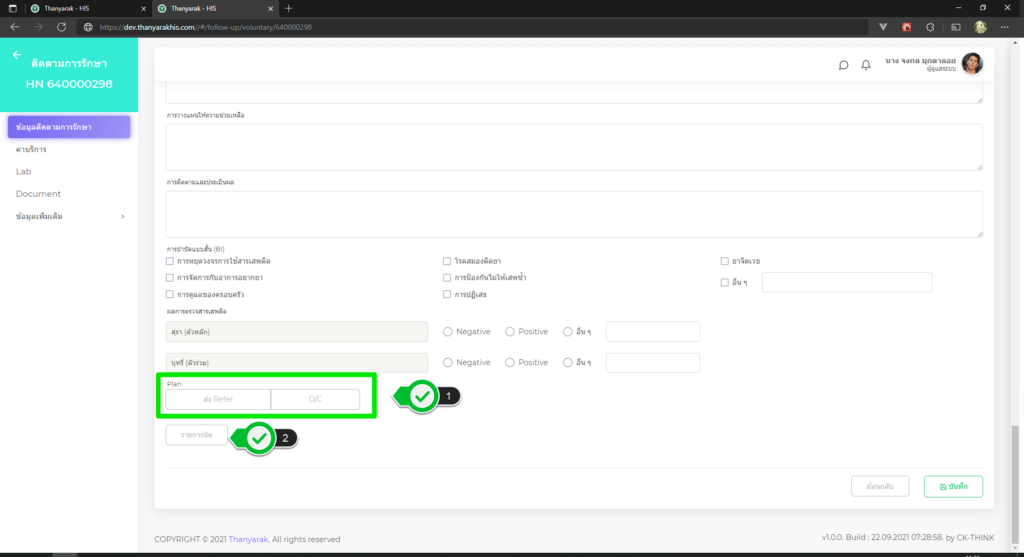This screenshot has height=557, width=1024.
Task: Open the browser's three-dot settings menu
Action: (x=1010, y=27)
